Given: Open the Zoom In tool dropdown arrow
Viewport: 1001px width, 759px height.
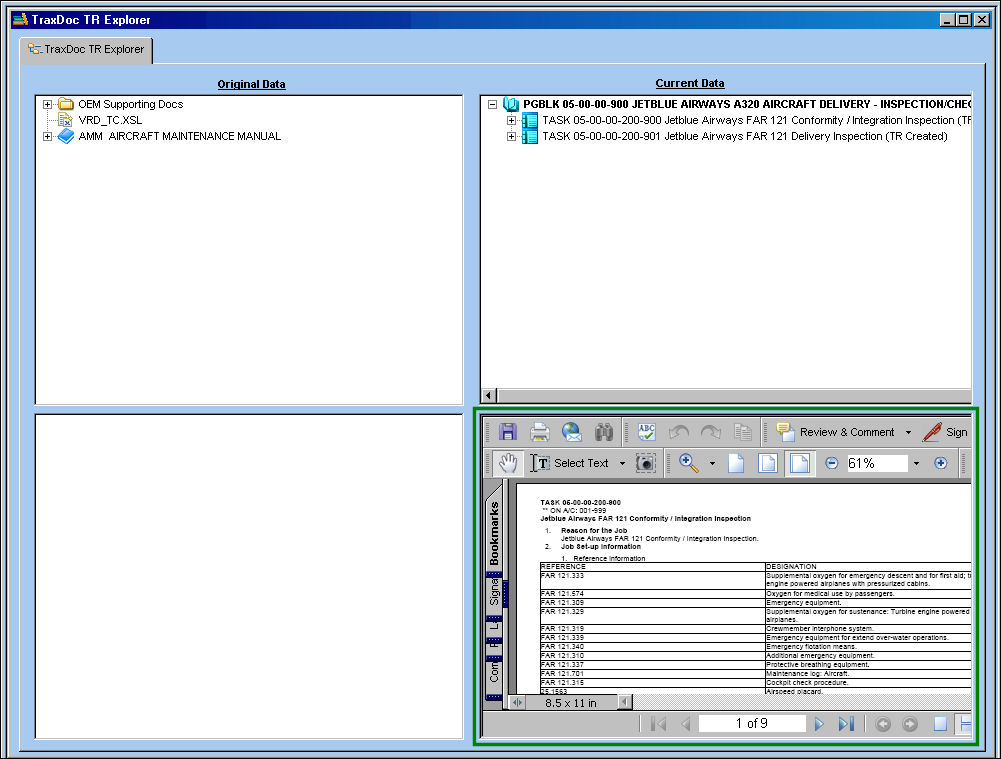Looking at the screenshot, I should (x=712, y=463).
